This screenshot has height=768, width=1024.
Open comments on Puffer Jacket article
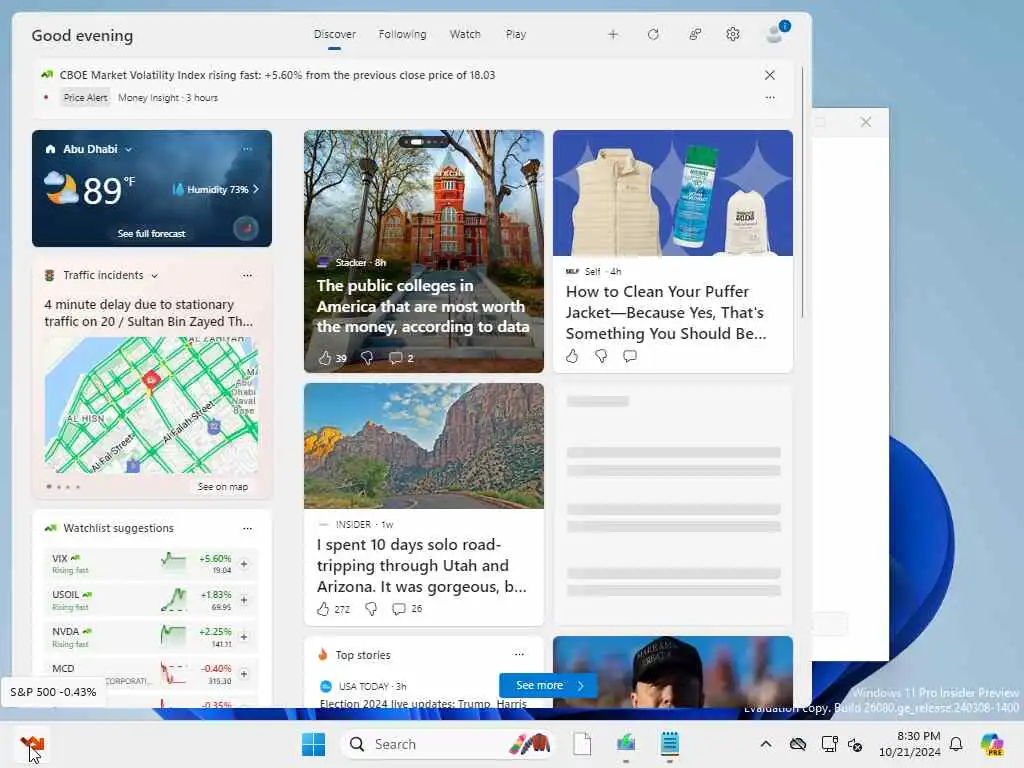point(630,356)
